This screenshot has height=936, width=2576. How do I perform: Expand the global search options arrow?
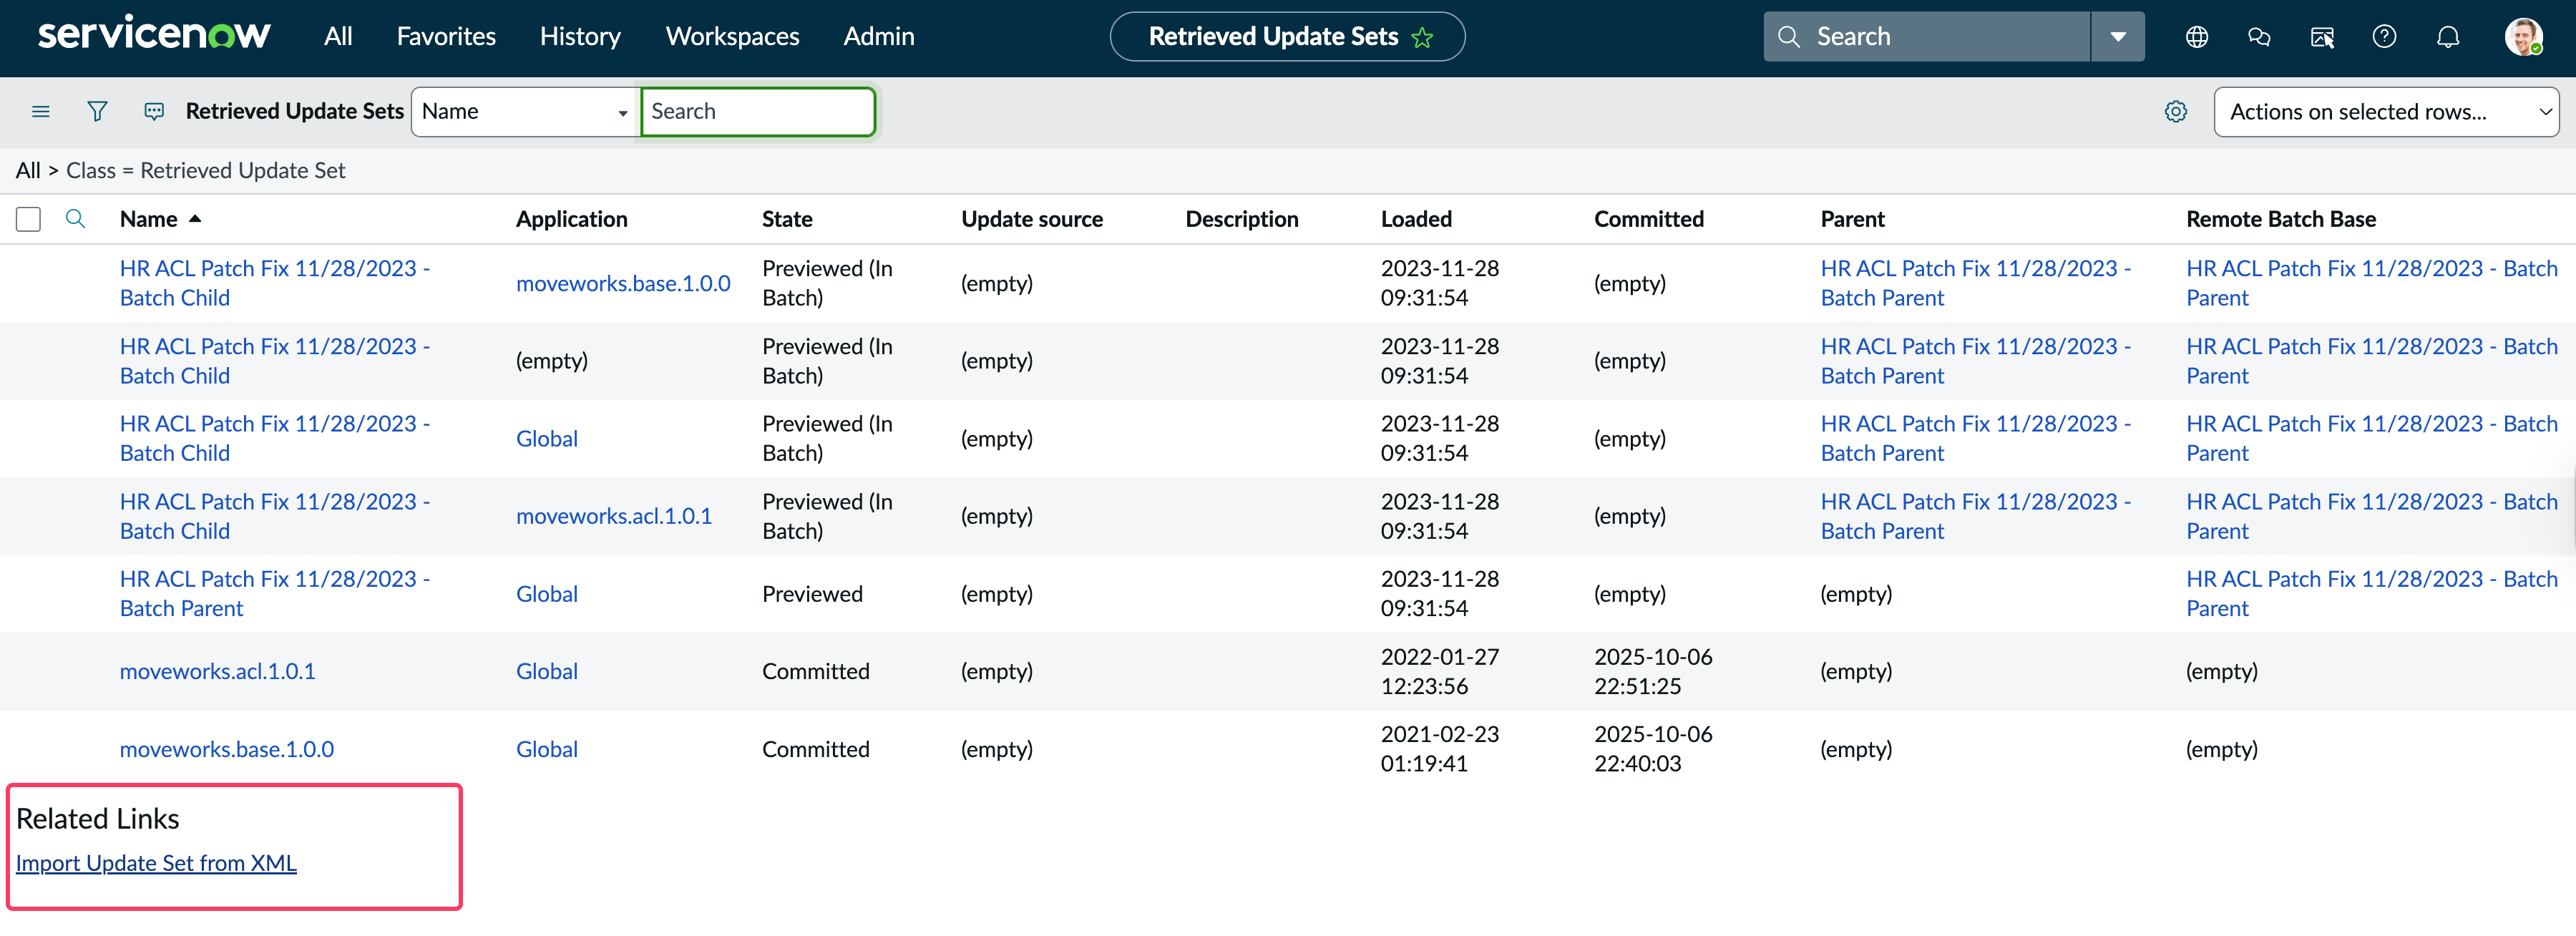2117,37
